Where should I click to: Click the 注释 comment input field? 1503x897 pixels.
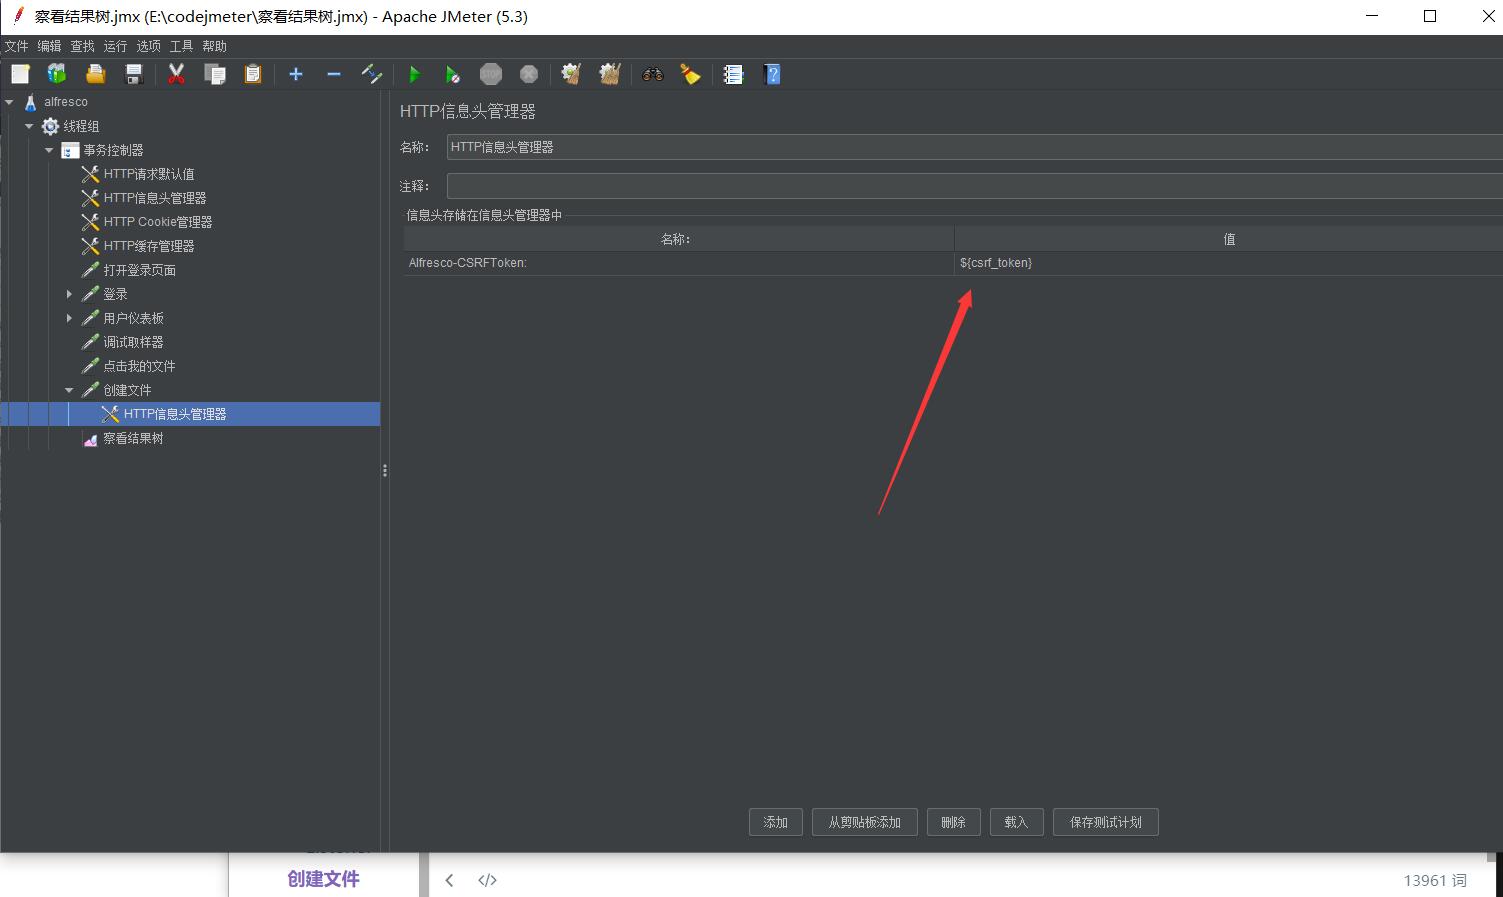(975, 186)
